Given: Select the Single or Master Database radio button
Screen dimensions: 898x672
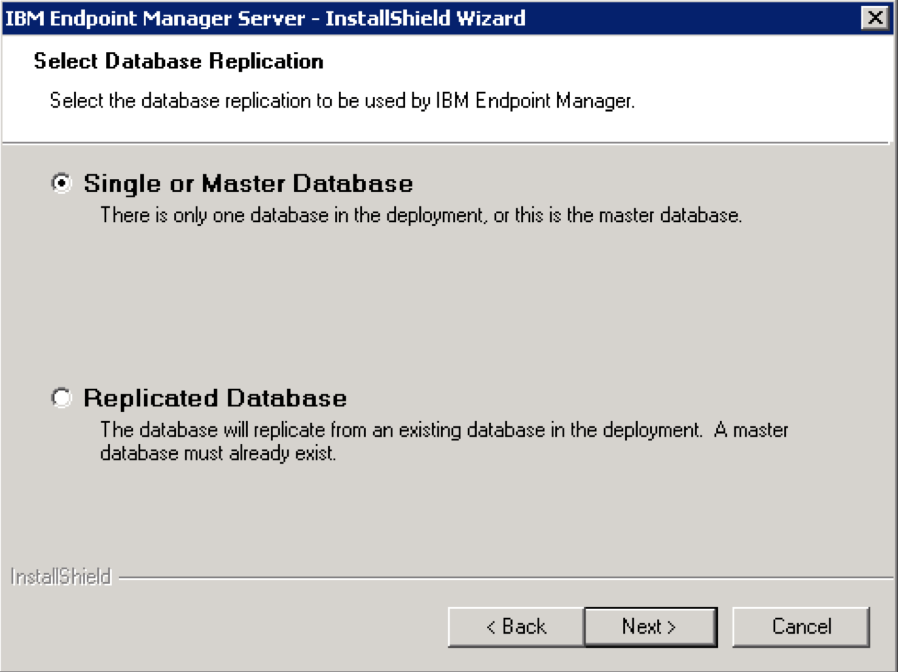Looking at the screenshot, I should click(62, 183).
